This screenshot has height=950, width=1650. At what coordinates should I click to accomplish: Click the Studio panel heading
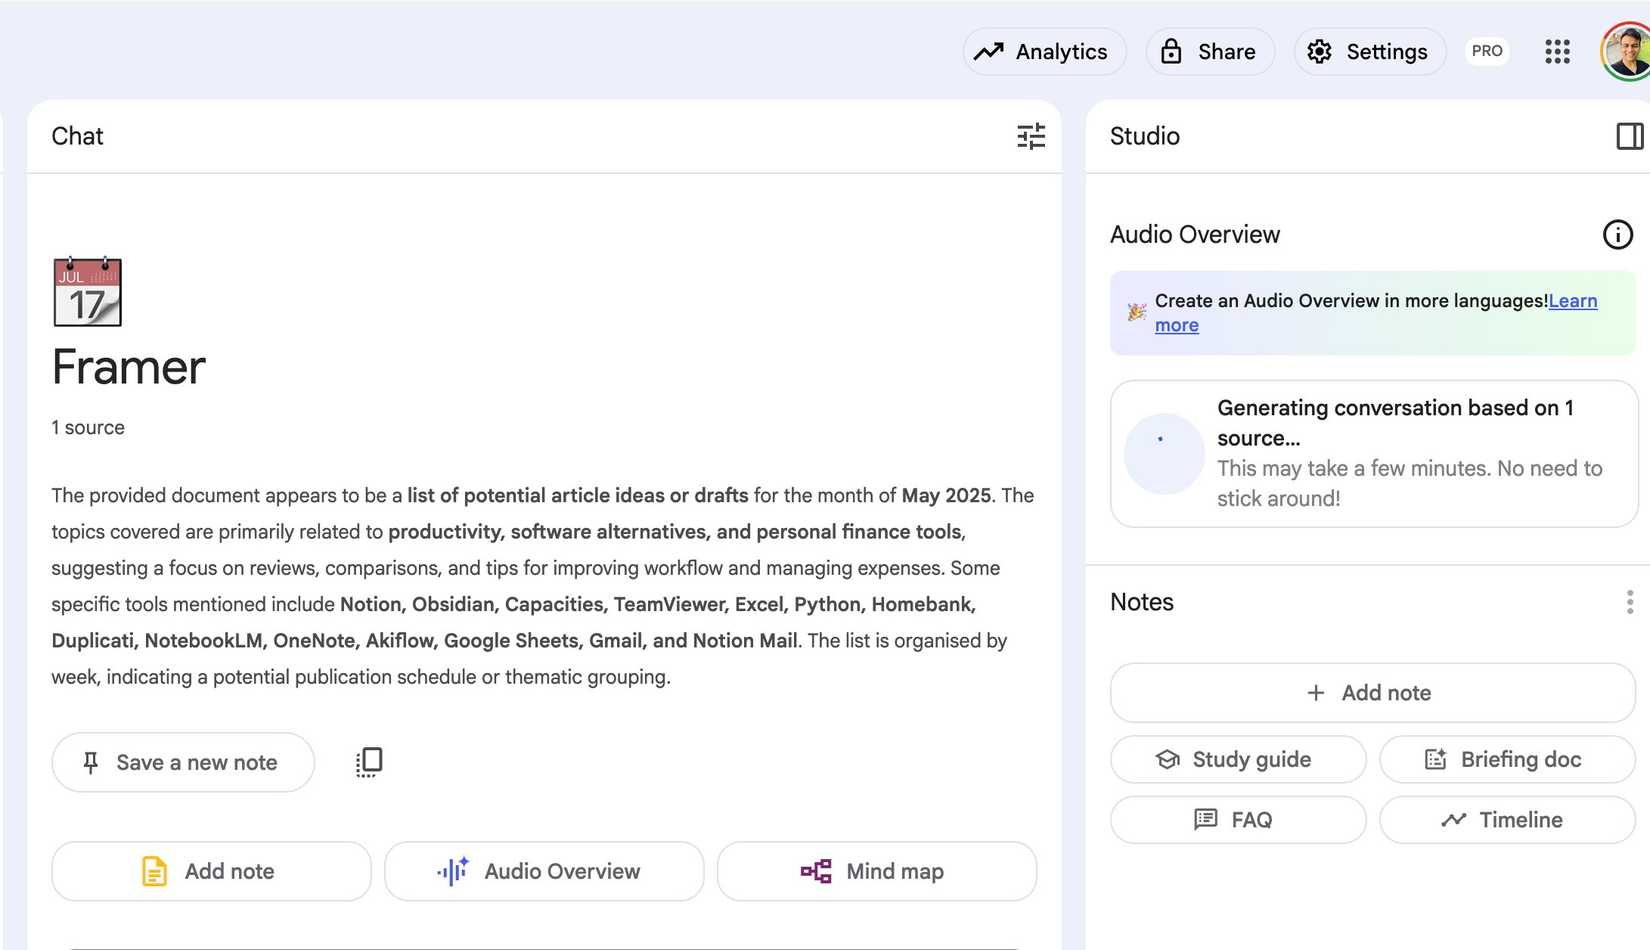(1145, 136)
